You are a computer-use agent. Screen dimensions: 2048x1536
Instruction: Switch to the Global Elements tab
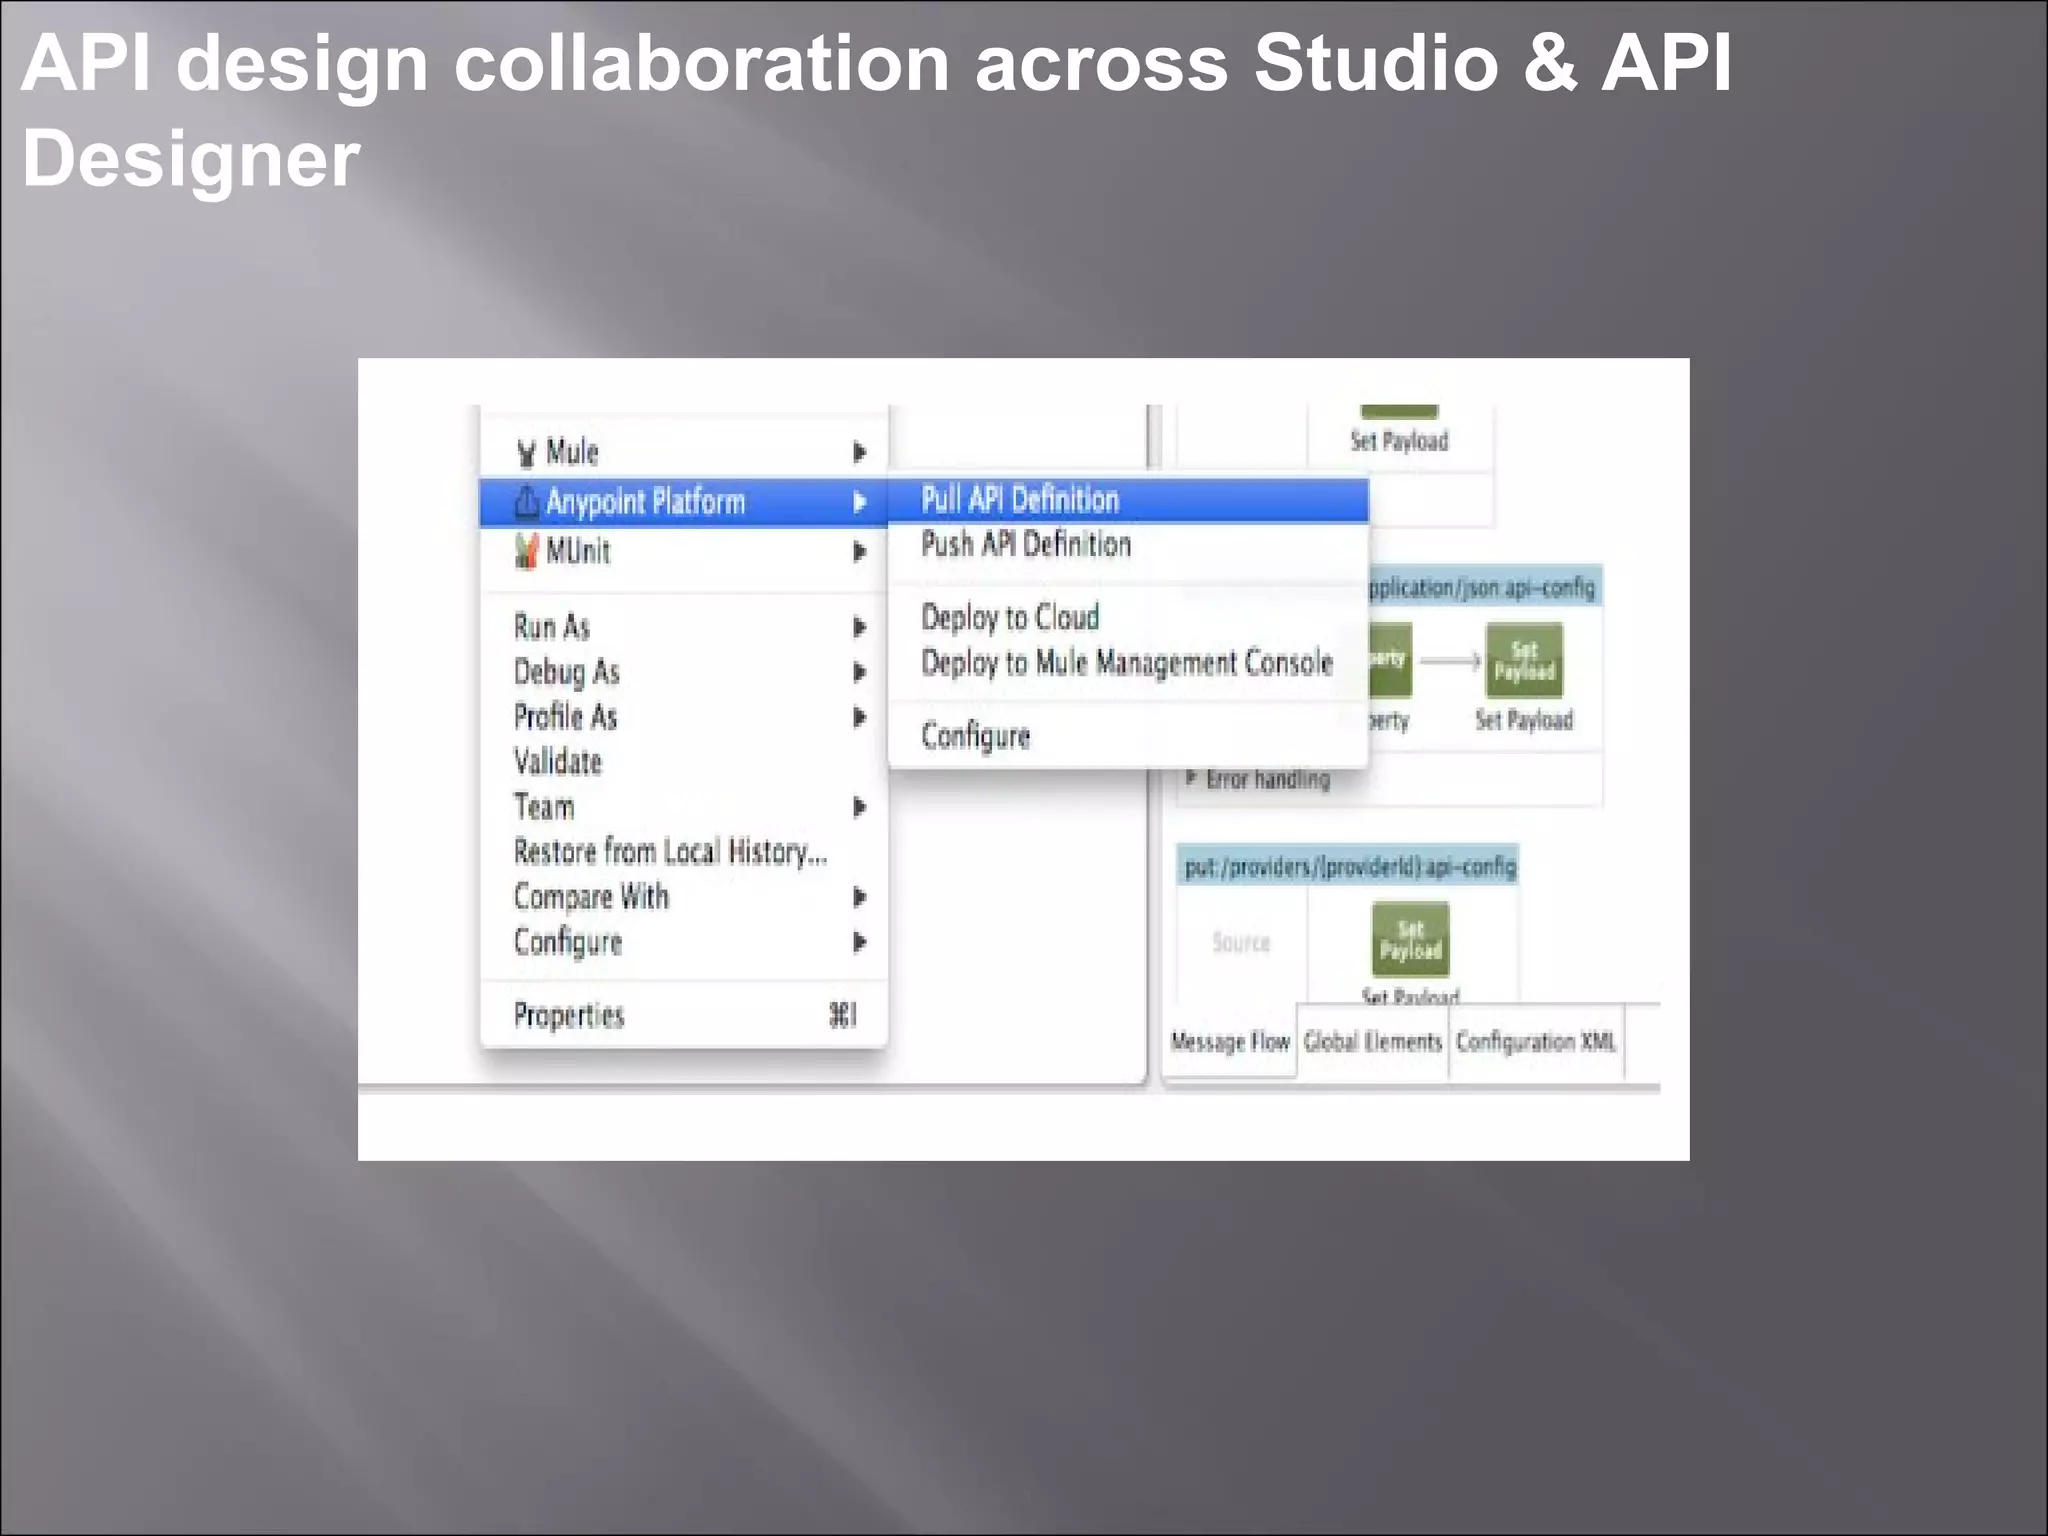tap(1373, 1042)
